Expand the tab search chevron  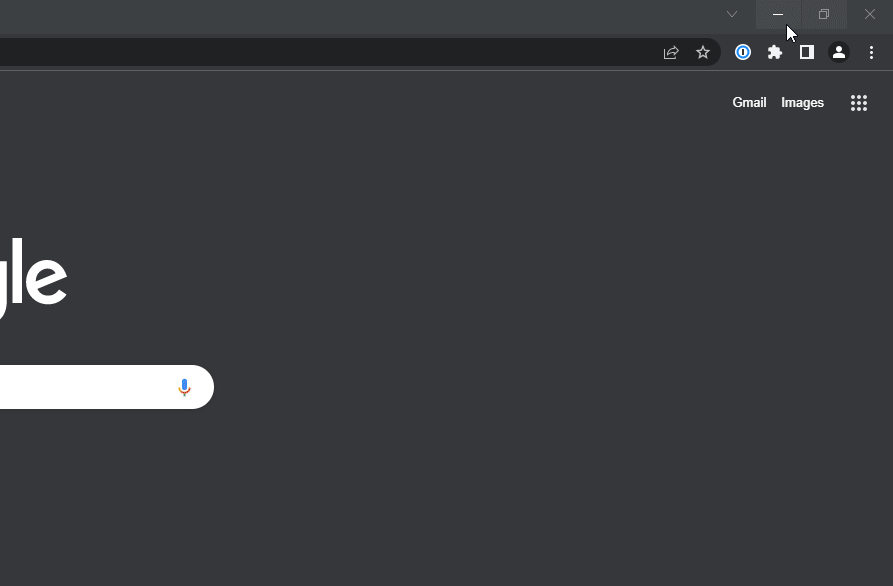[732, 14]
